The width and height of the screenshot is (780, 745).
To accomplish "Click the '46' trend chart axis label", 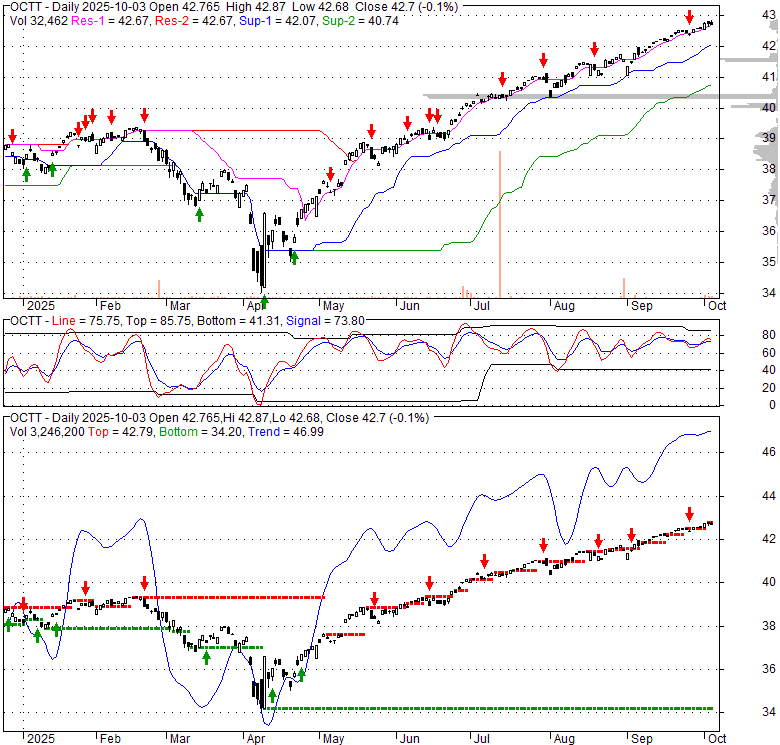I will coord(769,452).
